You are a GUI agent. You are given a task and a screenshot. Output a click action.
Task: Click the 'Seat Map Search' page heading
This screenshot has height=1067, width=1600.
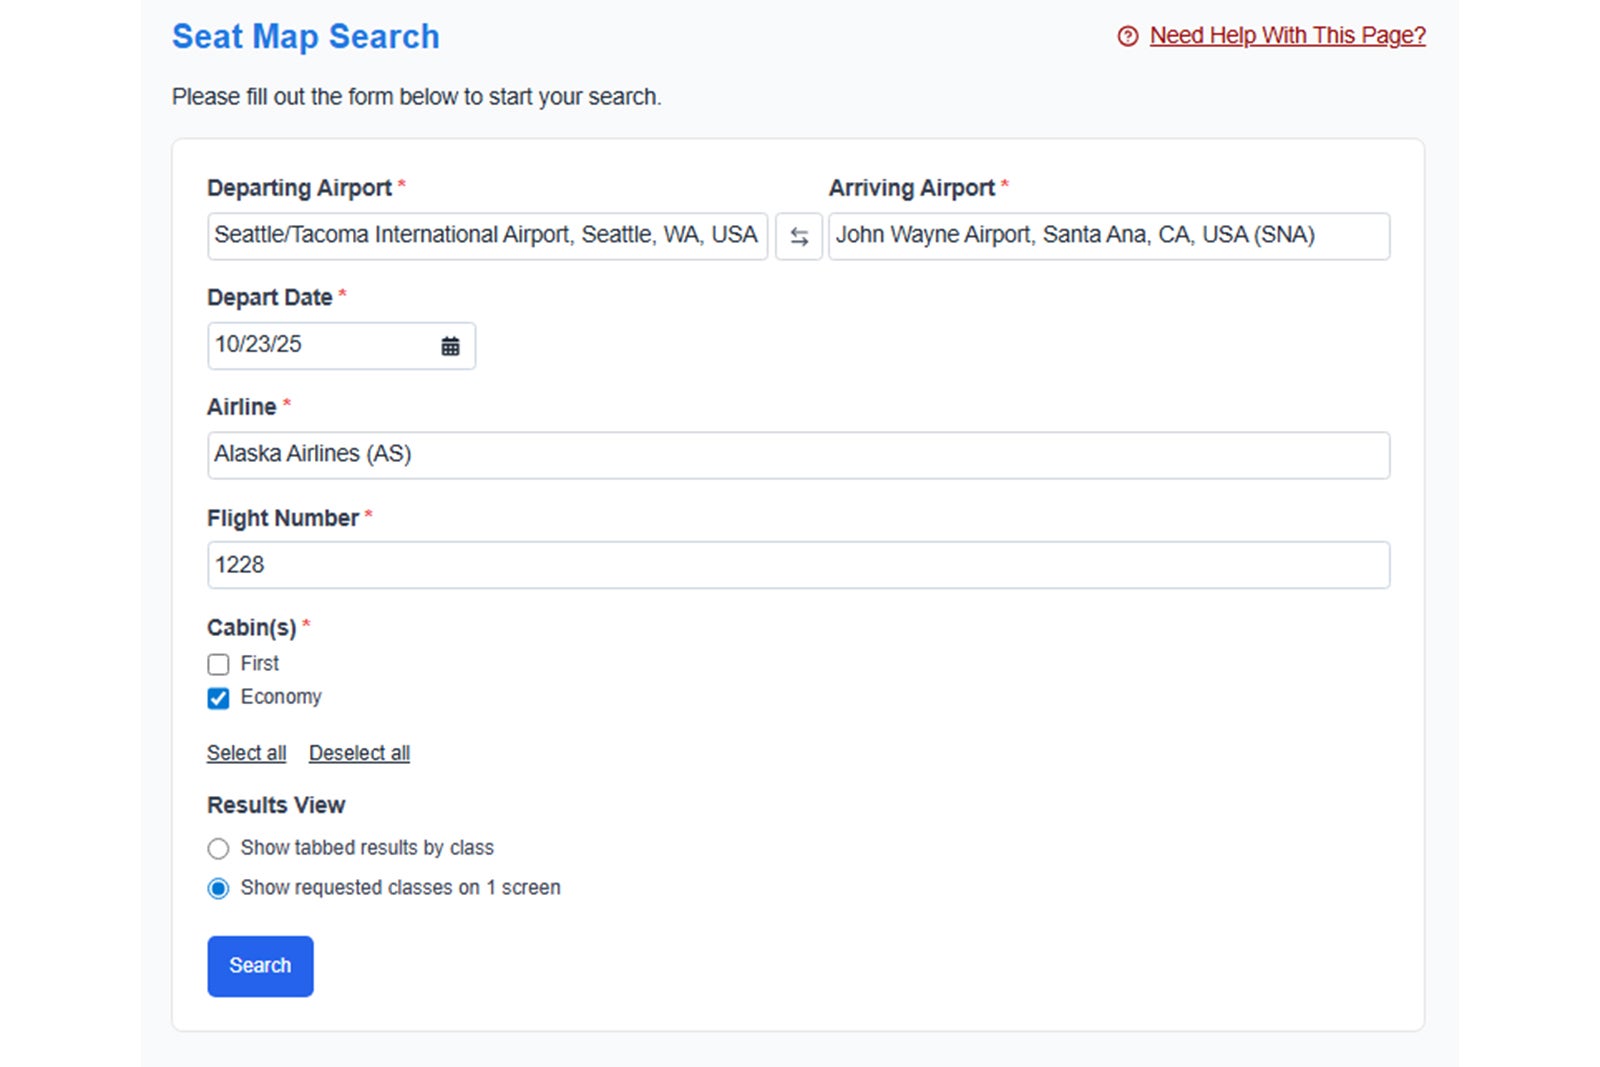pos(305,37)
